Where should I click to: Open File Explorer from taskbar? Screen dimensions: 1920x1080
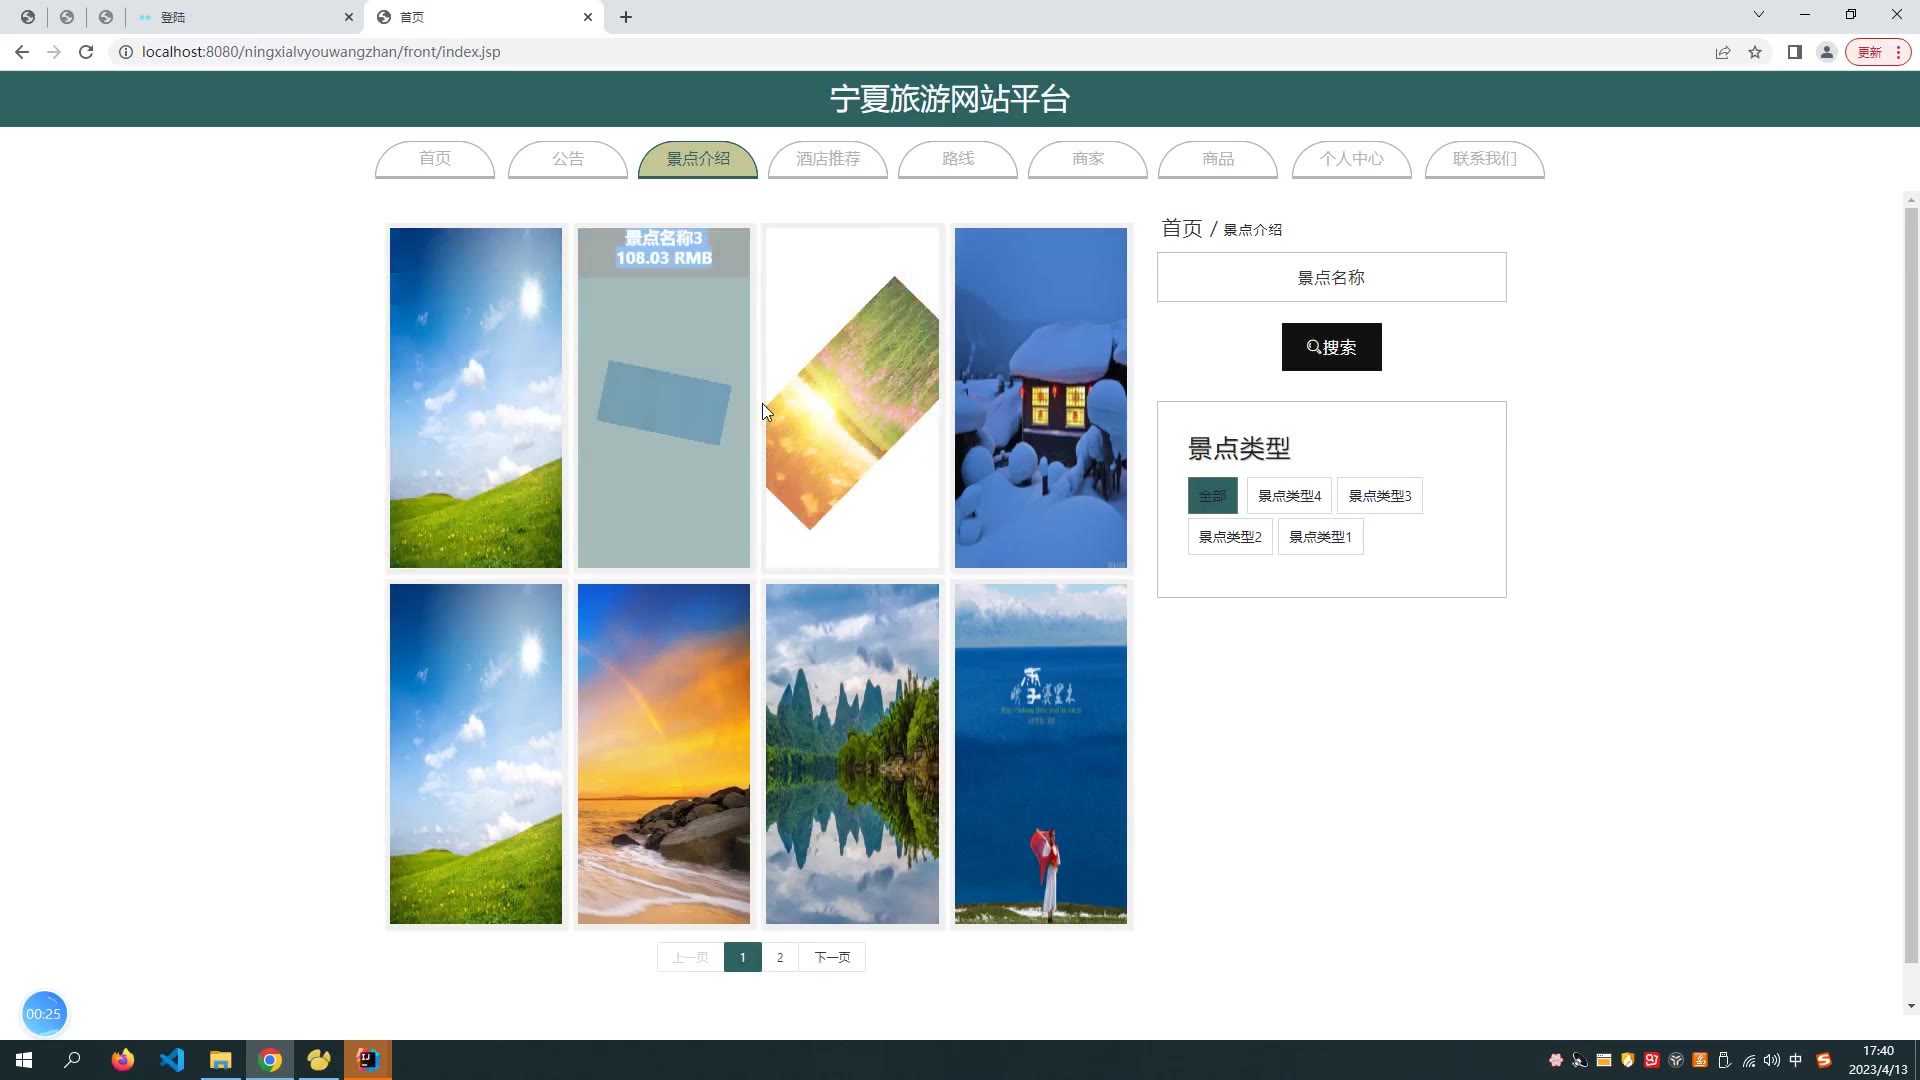coord(220,1060)
